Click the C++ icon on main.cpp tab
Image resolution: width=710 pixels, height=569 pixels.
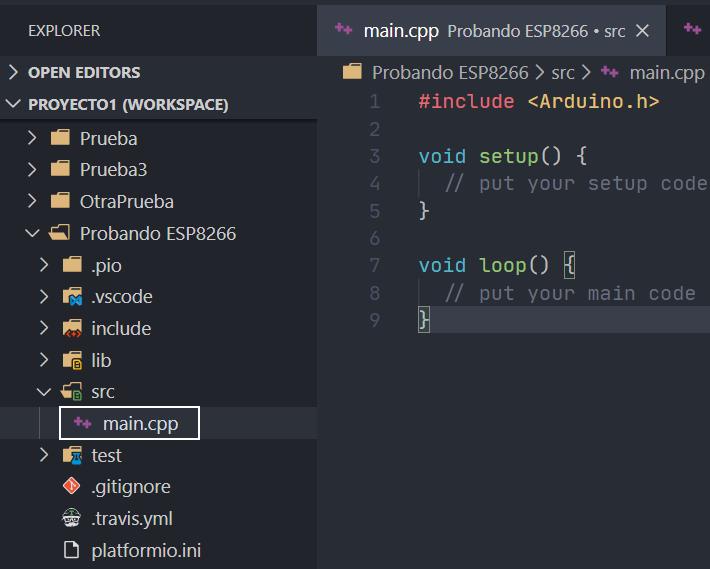coord(344,30)
